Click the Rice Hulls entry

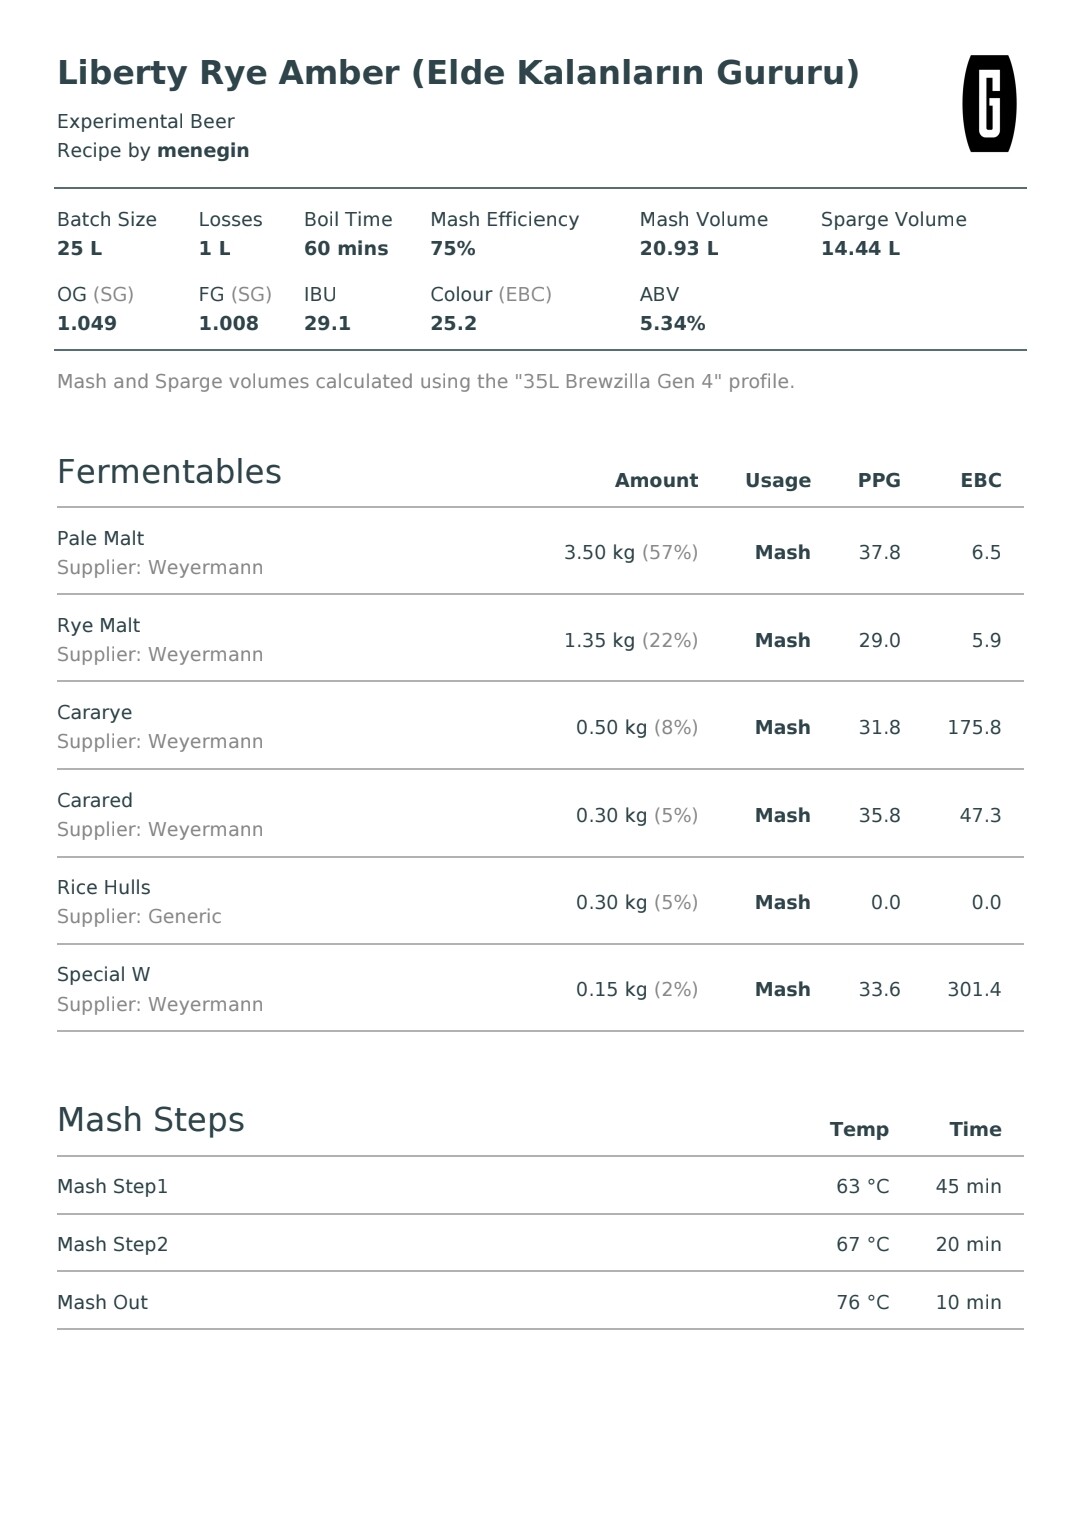[x=540, y=902]
